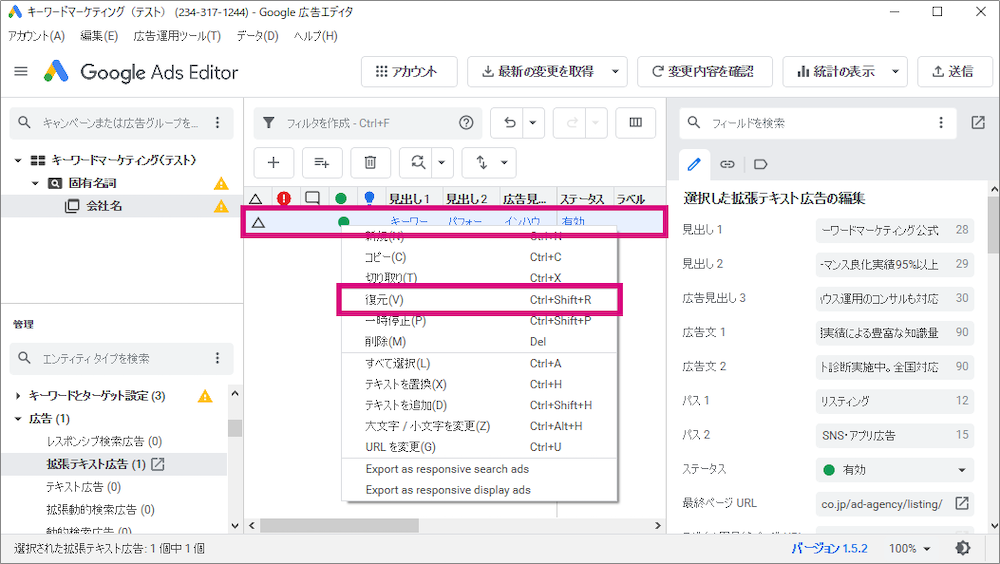Image resolution: width=1000 pixels, height=564 pixels.
Task: Edit the 見出し 1 text field
Action: click(894, 230)
